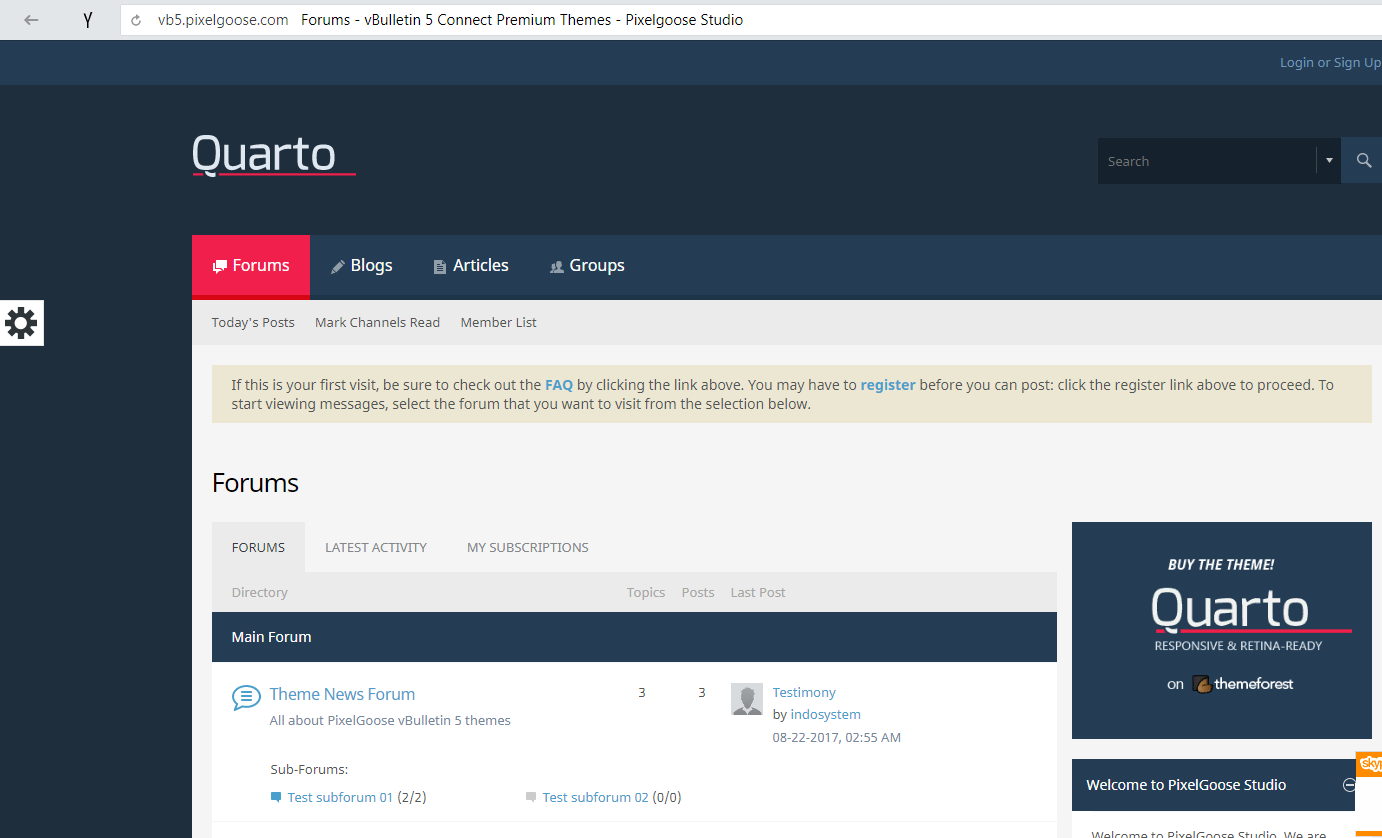Open the Test subforum 02 link
The width and height of the screenshot is (1382, 838).
(595, 797)
